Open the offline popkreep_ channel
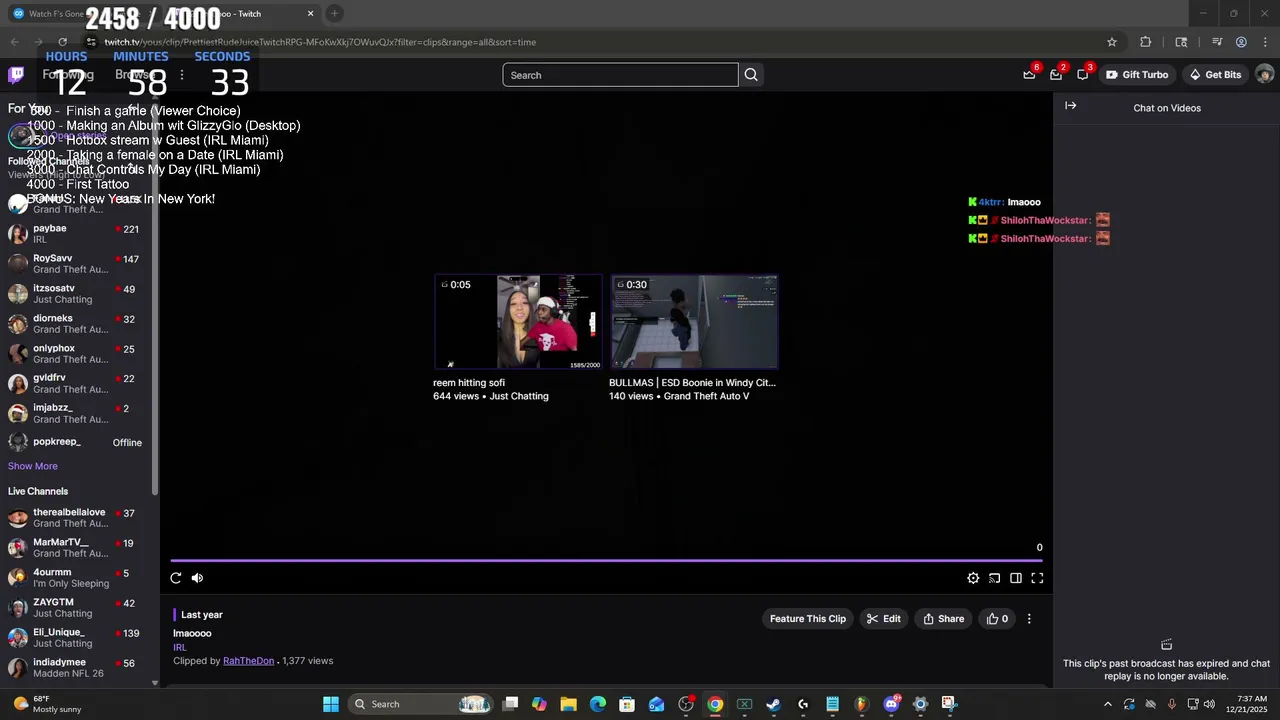Screen dimensions: 1280x720 point(78,442)
